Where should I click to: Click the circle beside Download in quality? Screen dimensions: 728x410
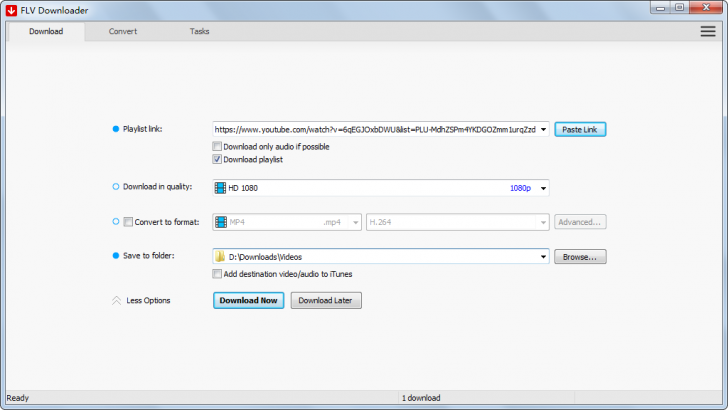(116, 187)
